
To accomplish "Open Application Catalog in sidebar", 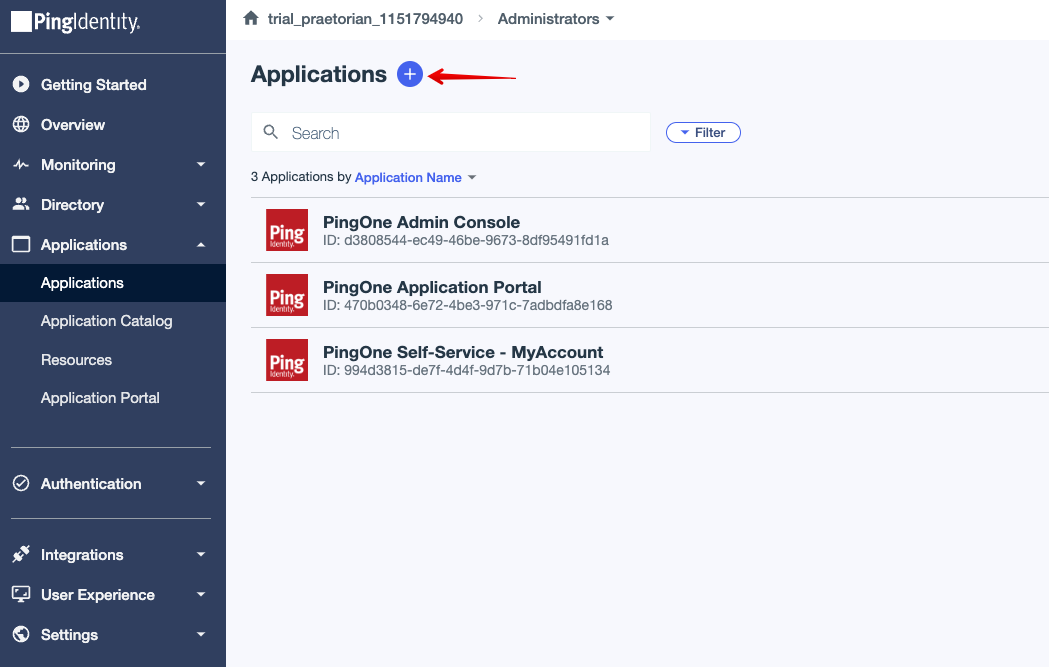I will (x=106, y=321).
